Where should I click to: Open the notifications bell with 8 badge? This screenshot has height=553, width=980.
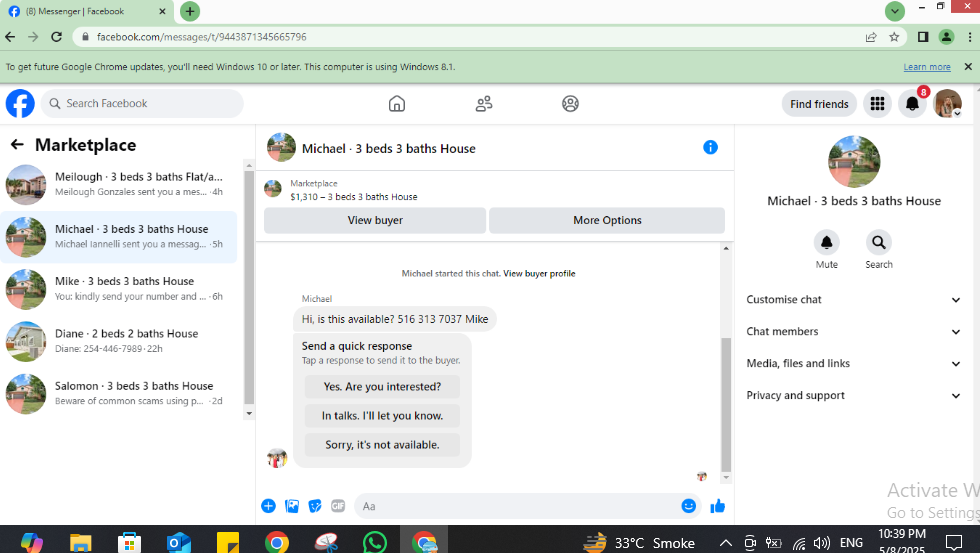coord(912,104)
